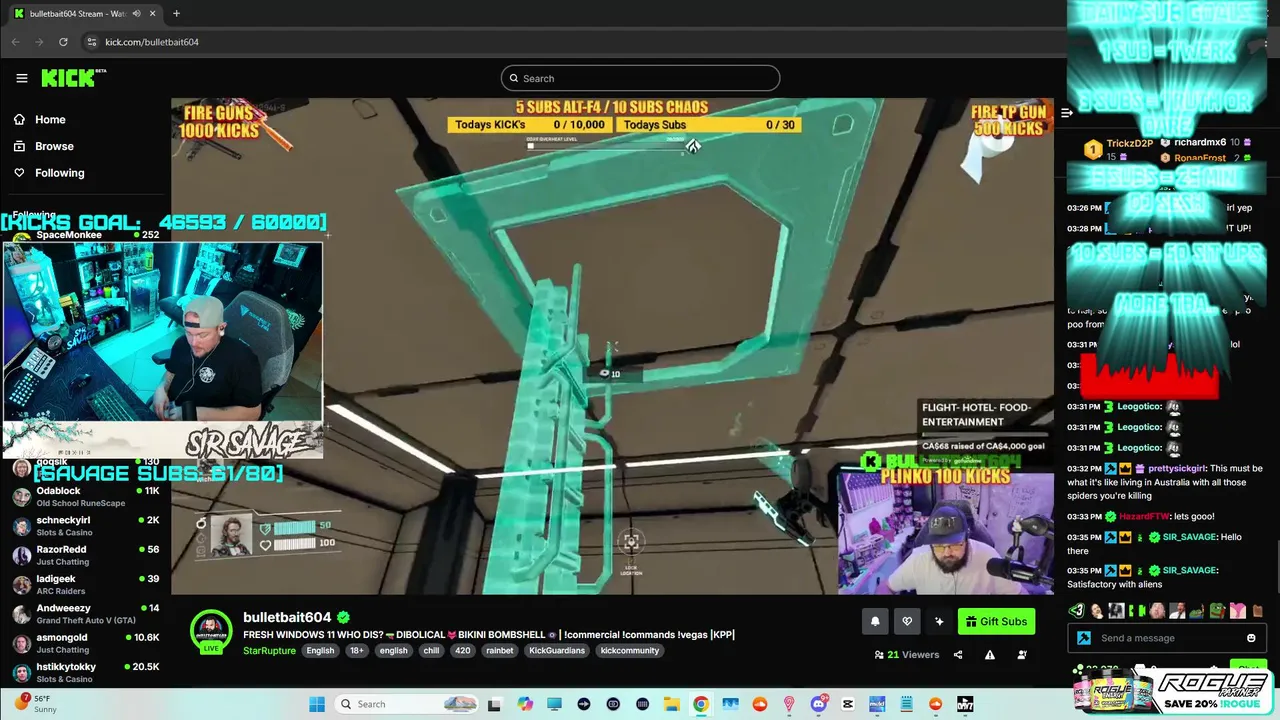Open Discord from the taskbar

click(x=819, y=704)
